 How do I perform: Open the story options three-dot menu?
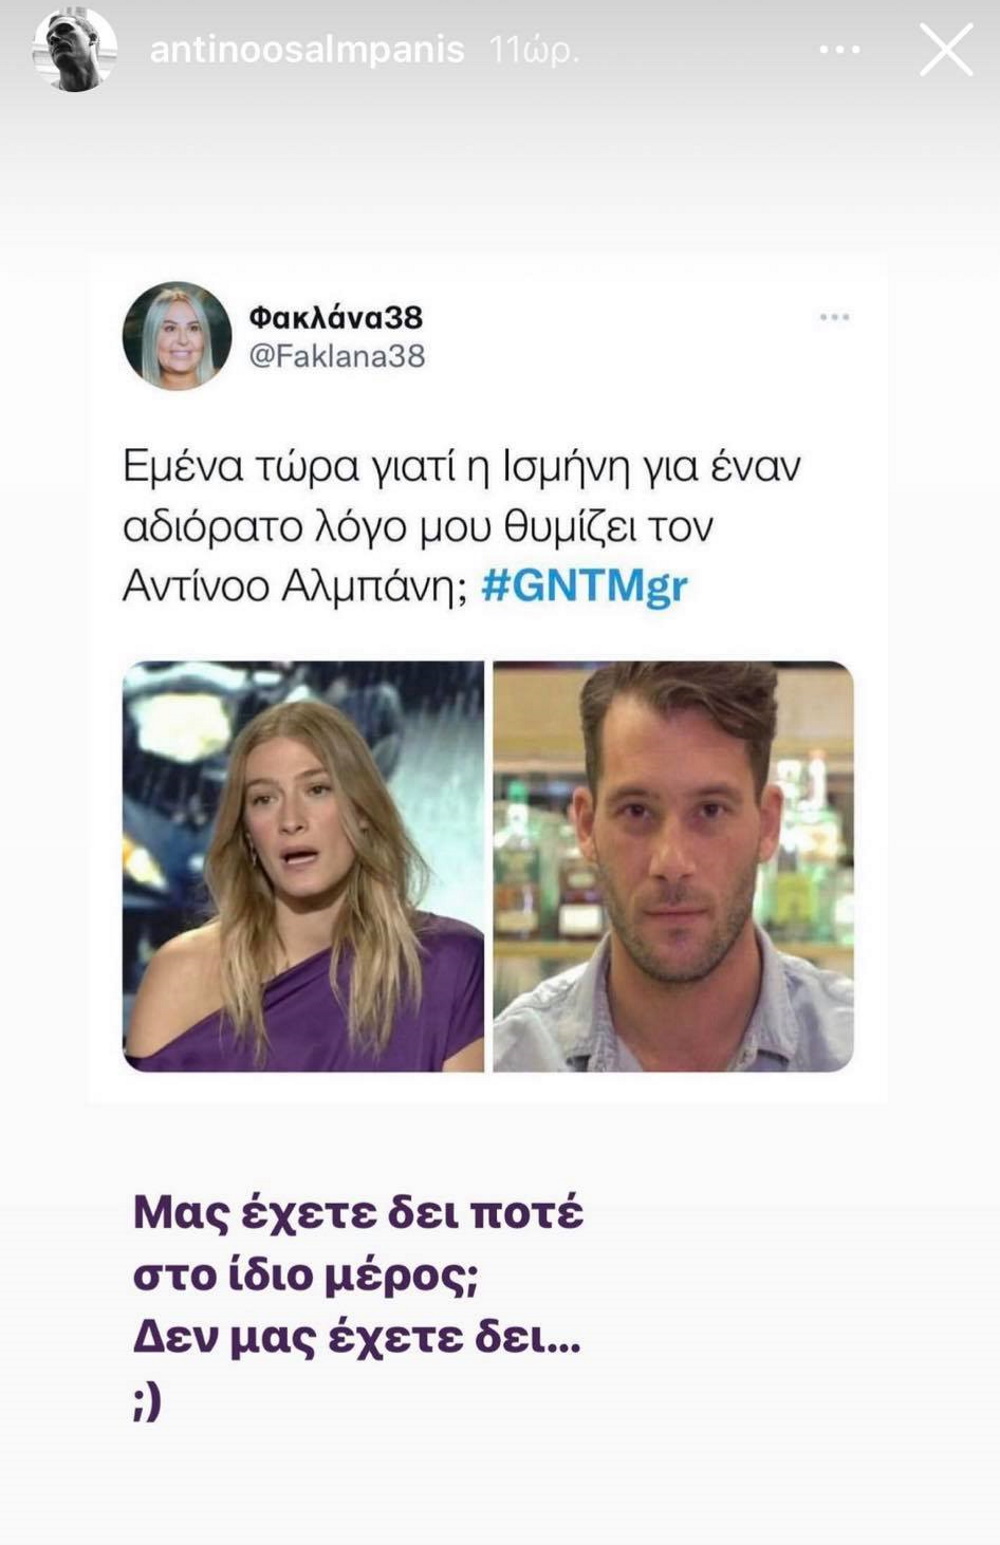pyautogui.click(x=839, y=50)
